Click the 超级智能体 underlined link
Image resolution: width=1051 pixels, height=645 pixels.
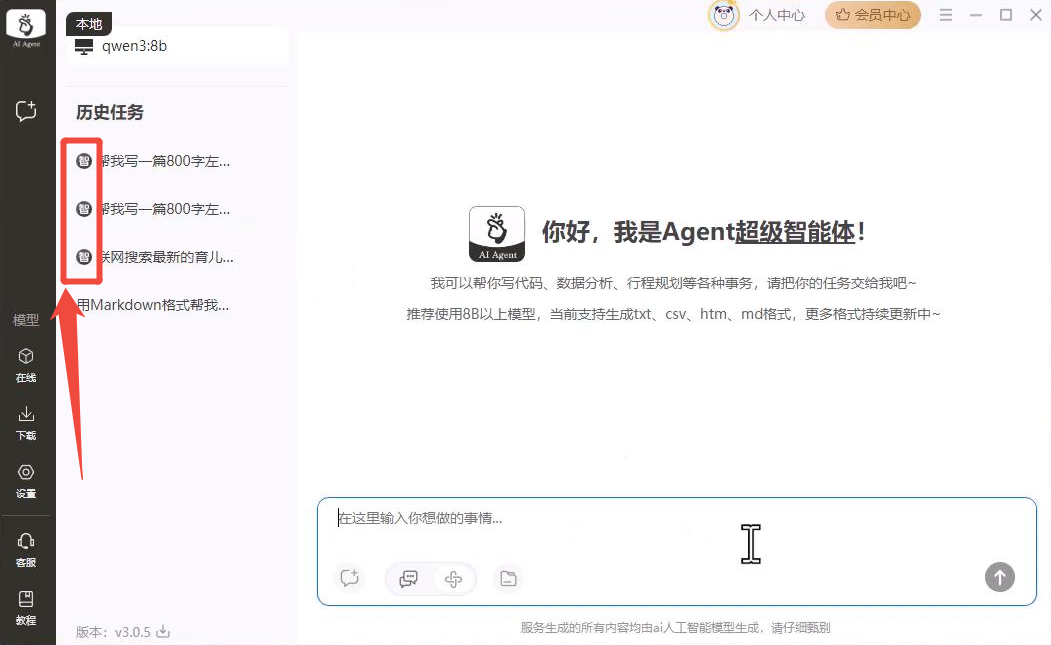pos(796,232)
